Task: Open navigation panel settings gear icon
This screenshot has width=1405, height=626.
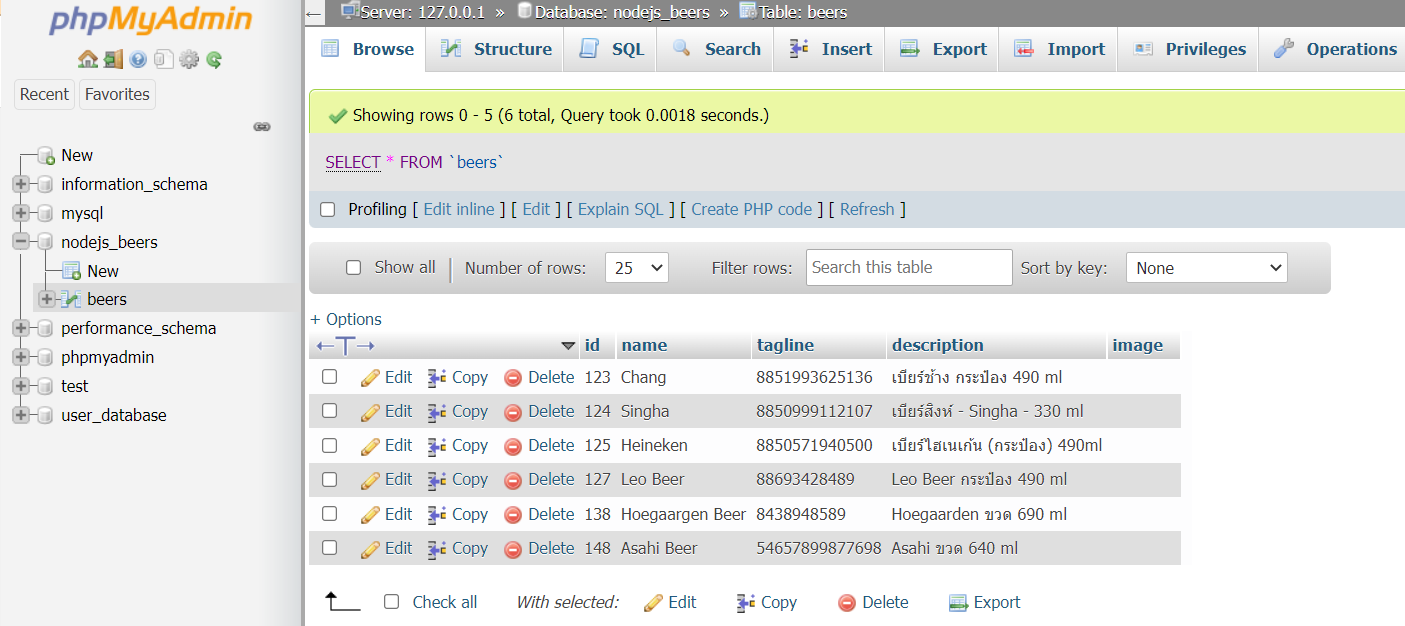Action: [x=189, y=60]
